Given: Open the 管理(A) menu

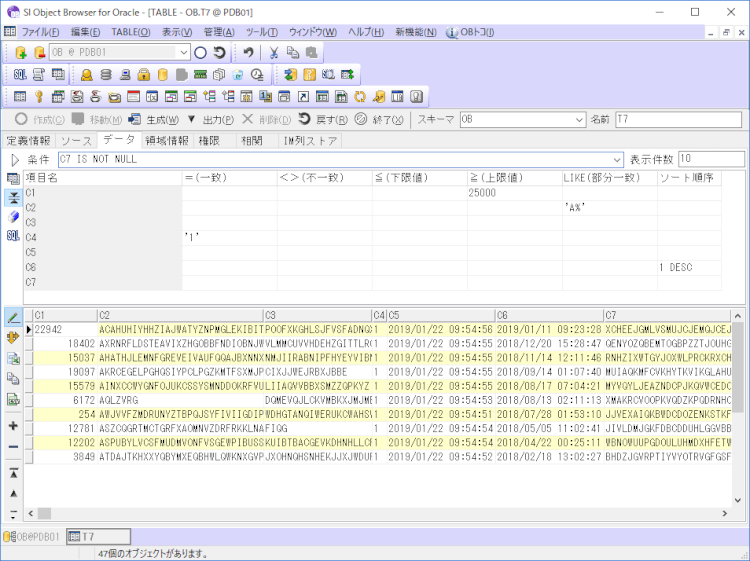Looking at the screenshot, I should coord(218,32).
